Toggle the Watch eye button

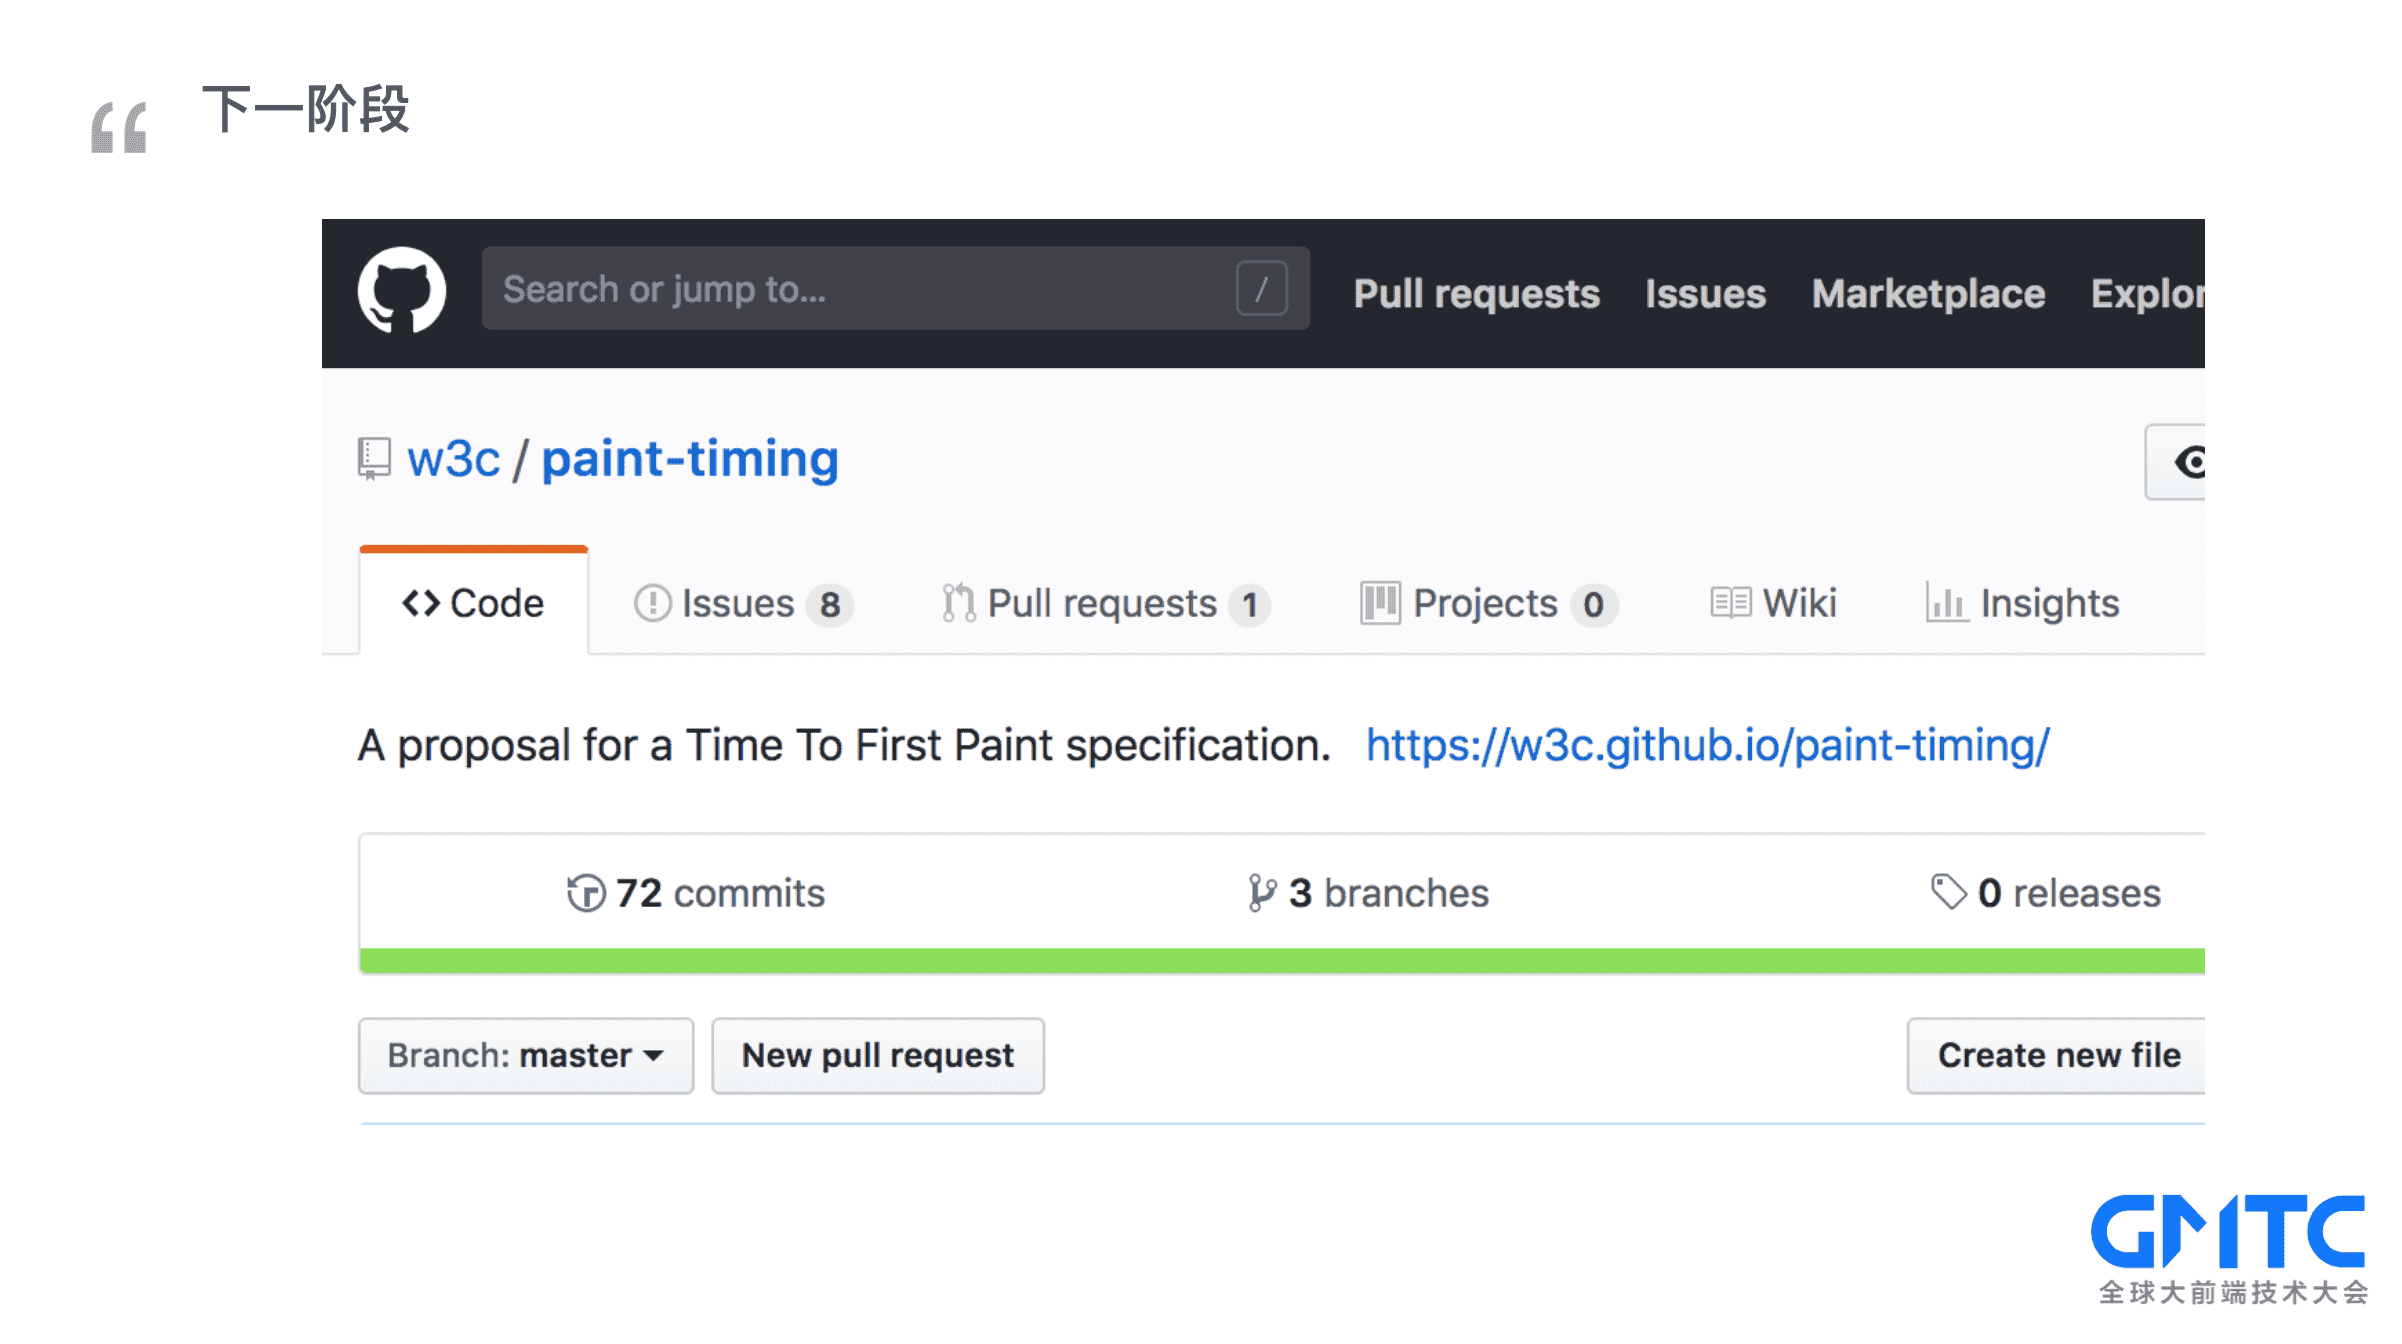tap(2175, 462)
